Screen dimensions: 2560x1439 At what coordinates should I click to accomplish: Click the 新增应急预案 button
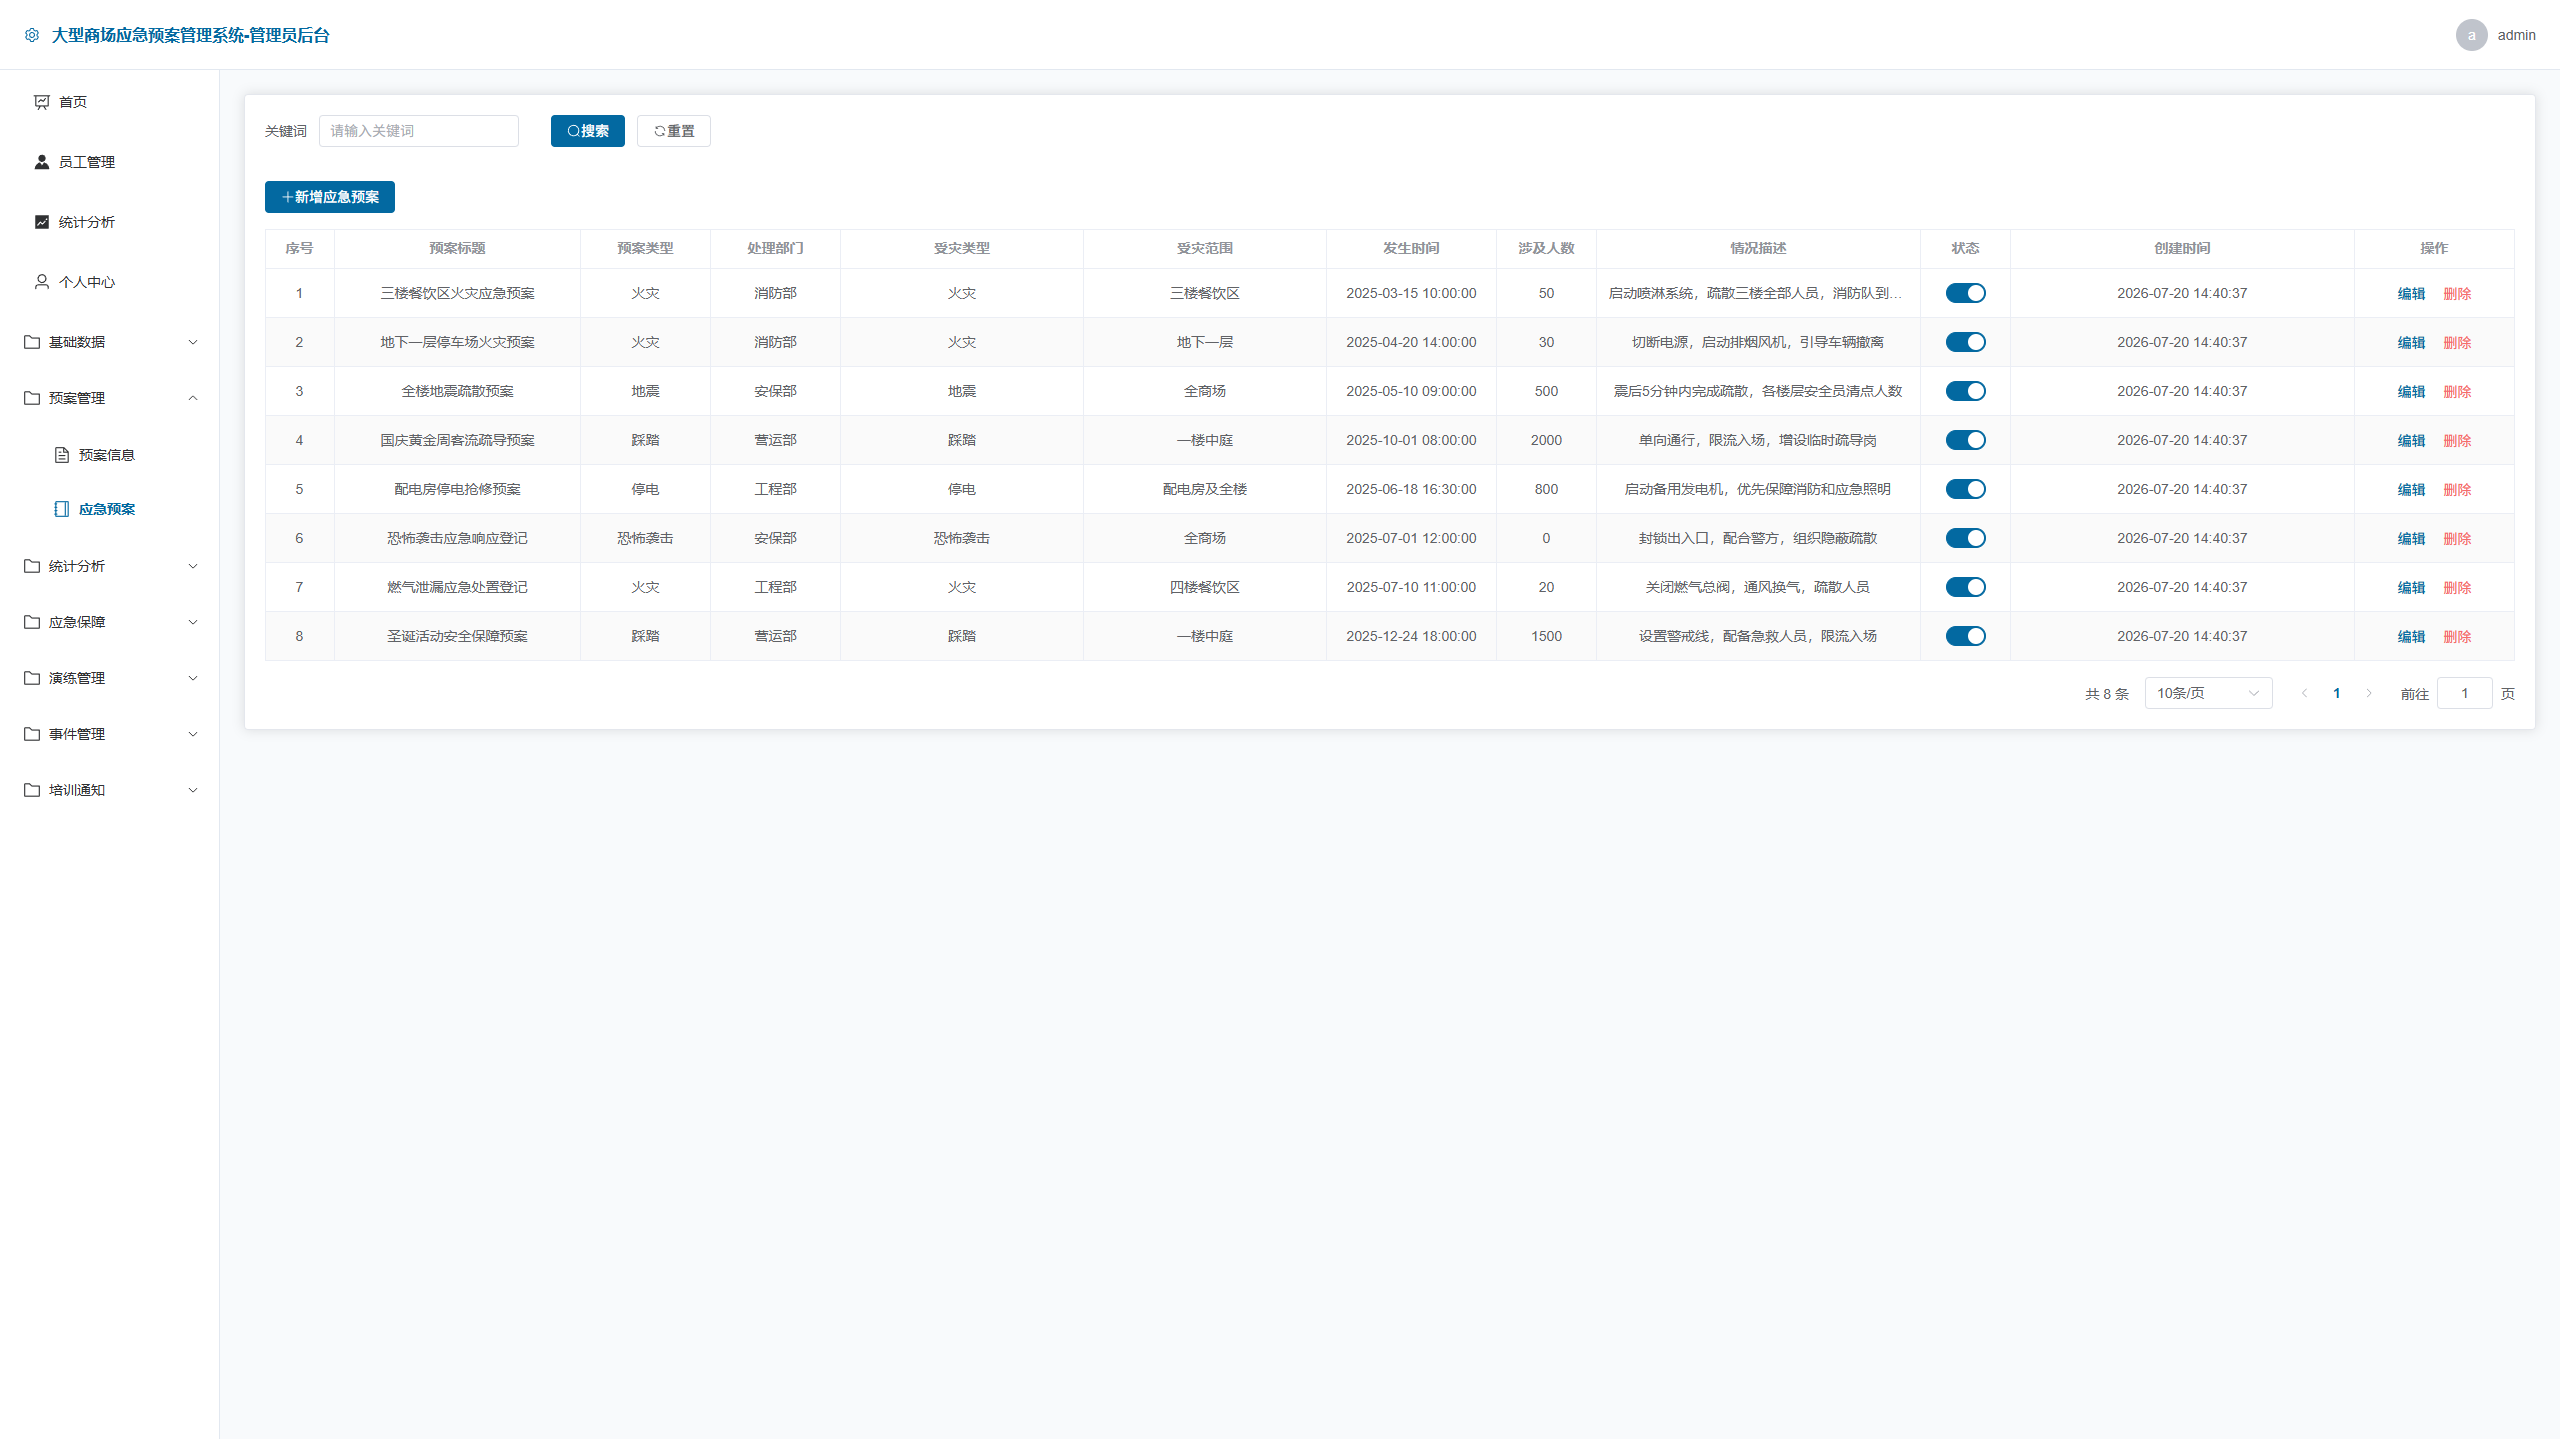click(330, 197)
